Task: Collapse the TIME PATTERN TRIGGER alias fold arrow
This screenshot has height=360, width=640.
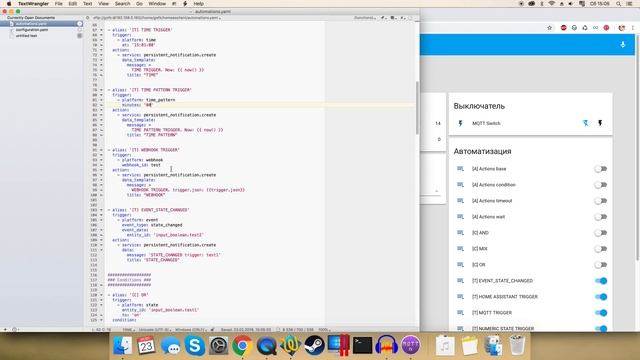Action: pyautogui.click(x=101, y=90)
